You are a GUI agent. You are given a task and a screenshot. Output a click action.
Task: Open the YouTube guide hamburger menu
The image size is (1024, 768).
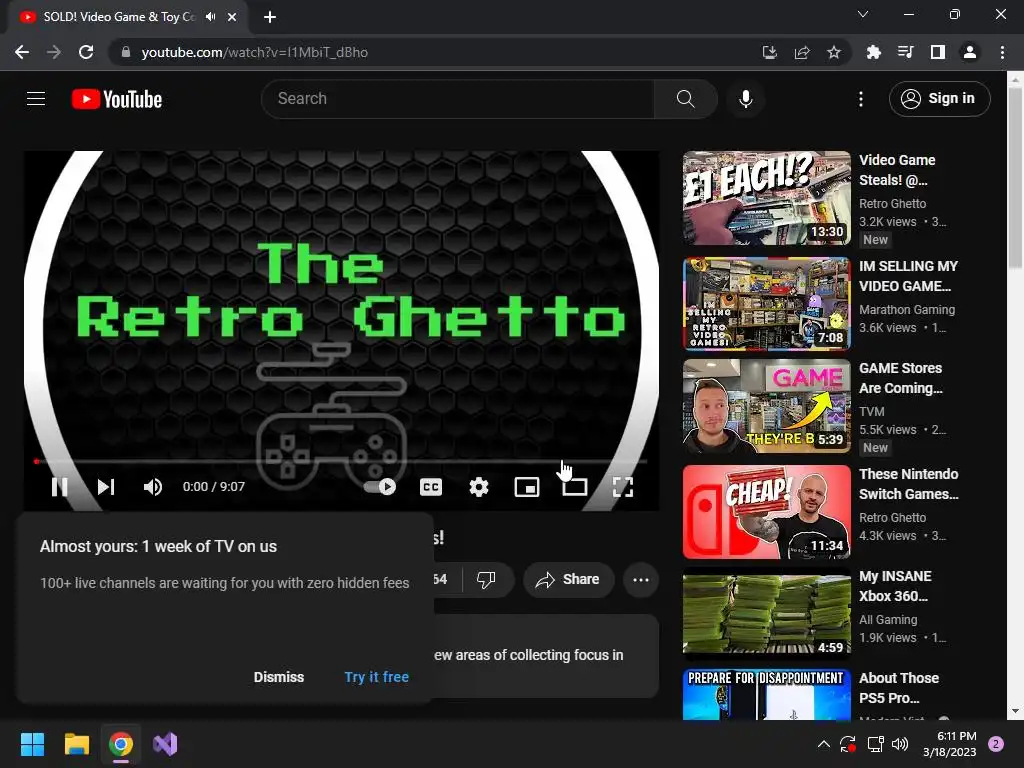coord(36,99)
